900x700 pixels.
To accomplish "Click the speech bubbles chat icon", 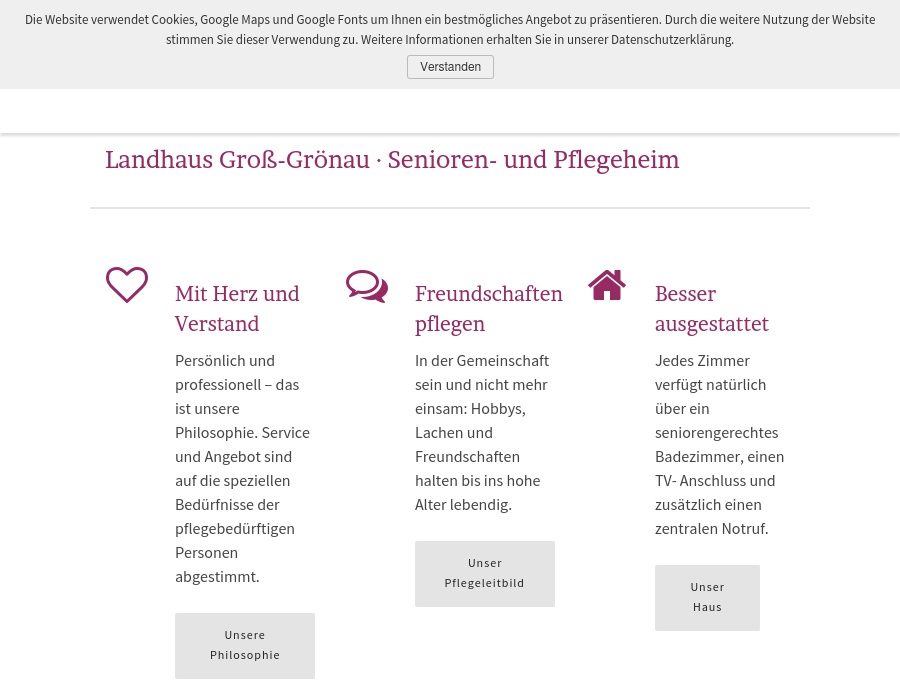I will [x=367, y=286].
